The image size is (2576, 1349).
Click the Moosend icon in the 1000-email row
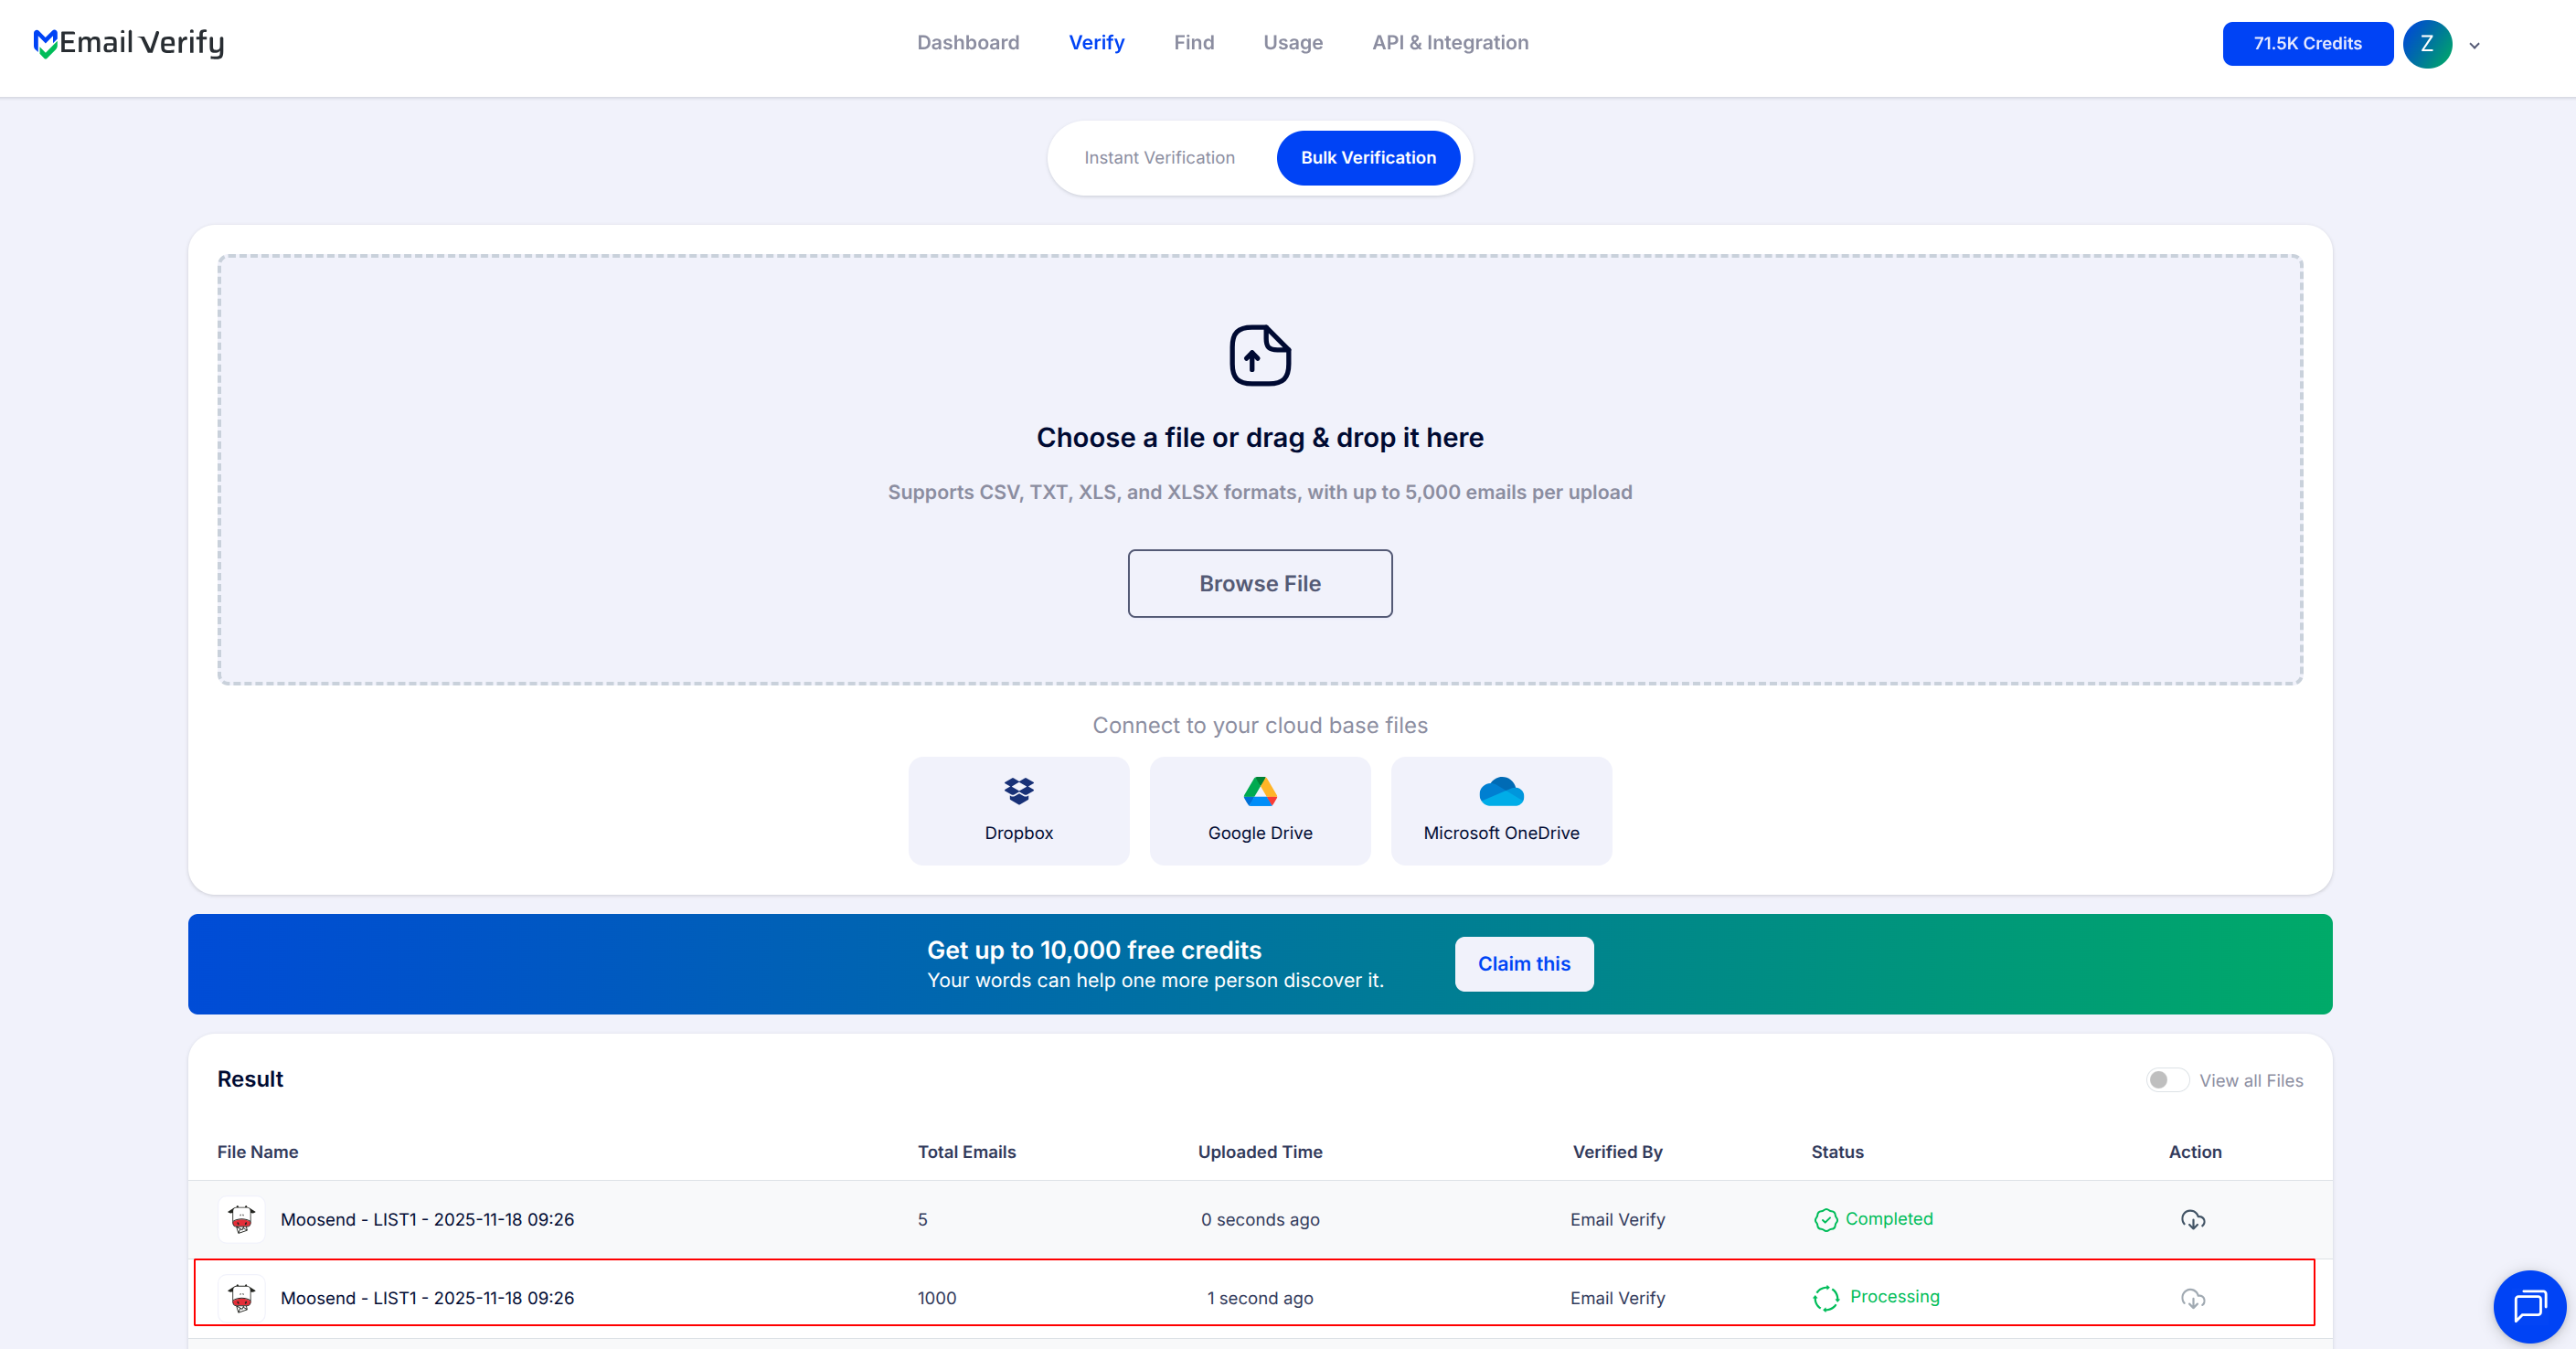click(x=241, y=1298)
